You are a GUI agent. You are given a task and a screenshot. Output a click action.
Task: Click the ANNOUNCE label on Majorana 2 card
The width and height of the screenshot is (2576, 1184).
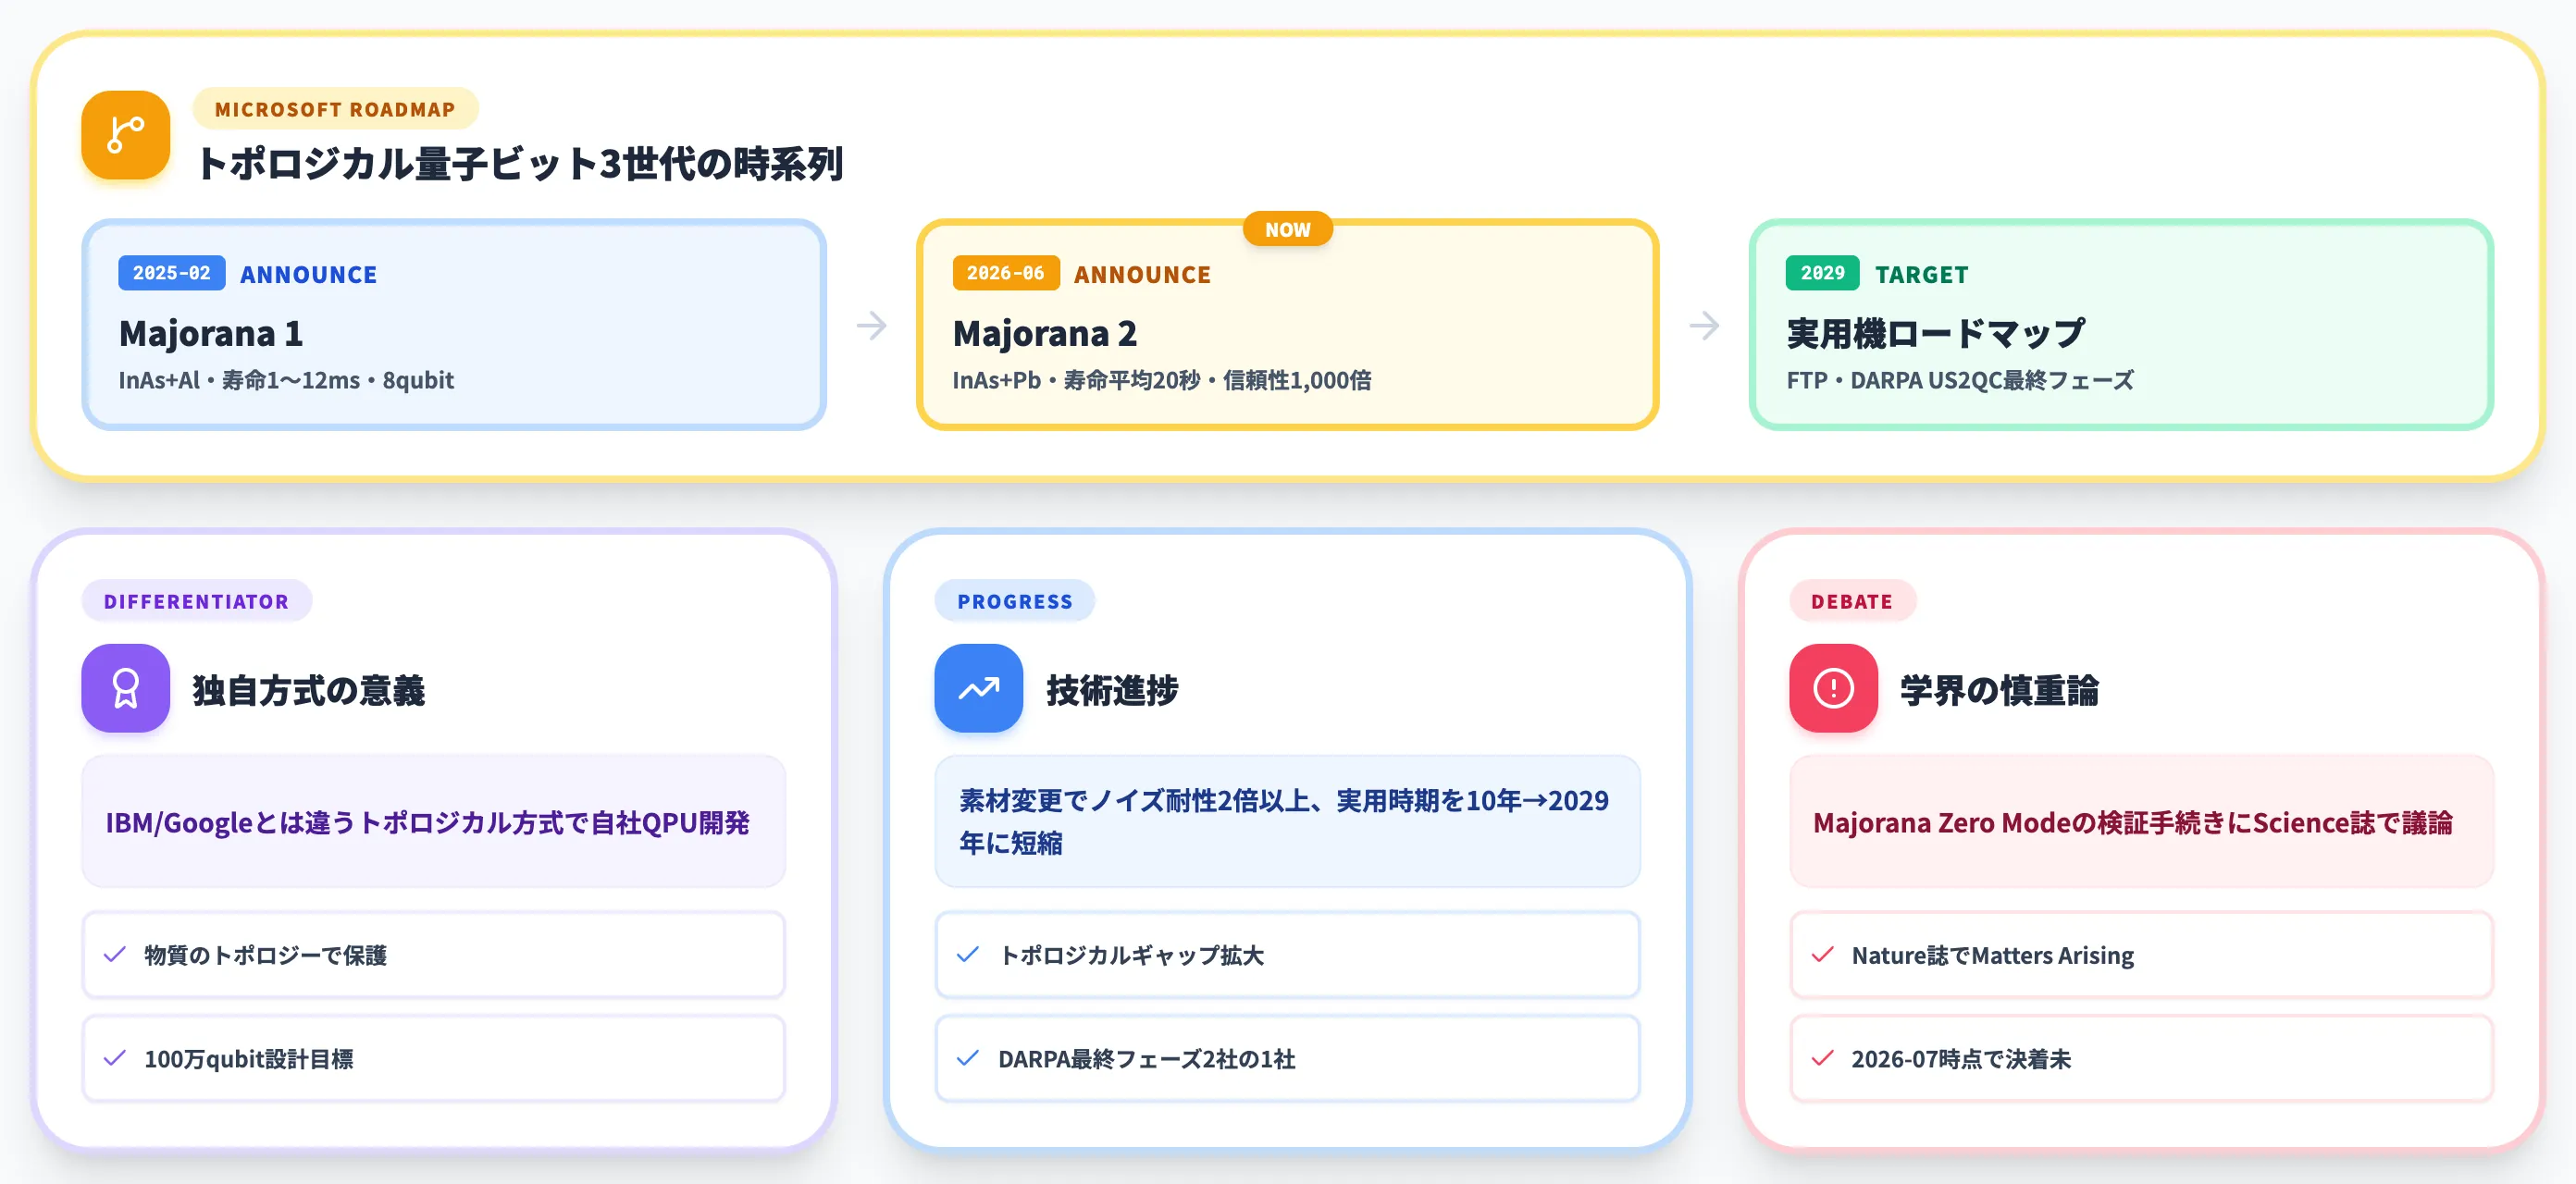click(x=1142, y=274)
